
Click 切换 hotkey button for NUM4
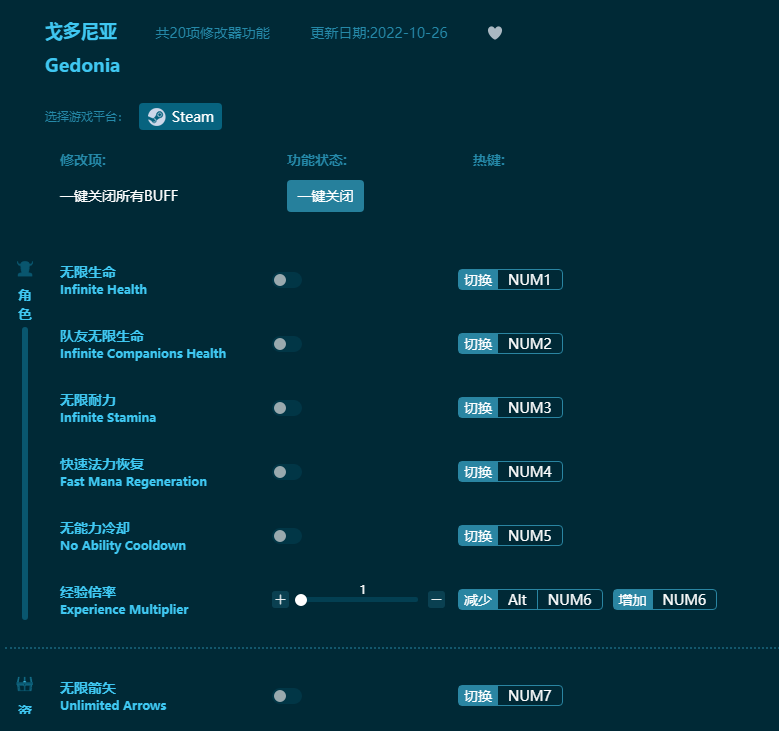pyautogui.click(x=478, y=472)
